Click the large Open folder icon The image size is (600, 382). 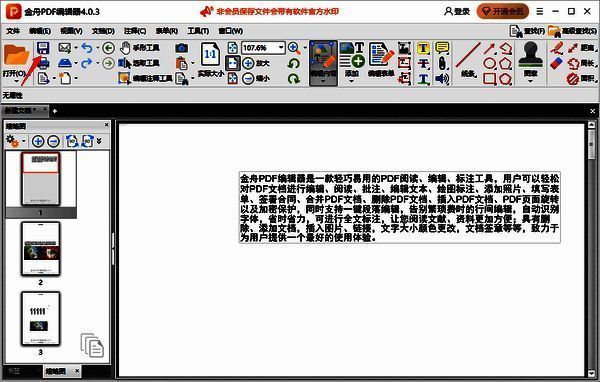click(x=16, y=56)
